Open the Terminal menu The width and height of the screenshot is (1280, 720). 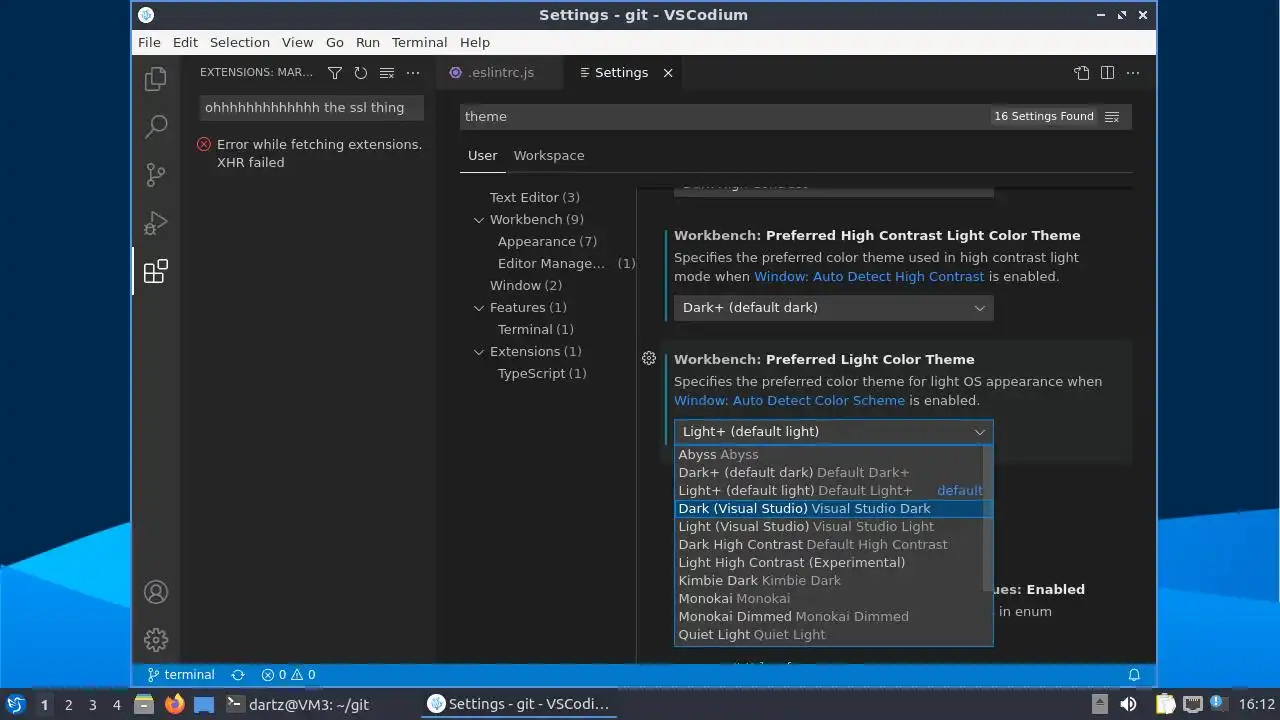pyautogui.click(x=419, y=42)
